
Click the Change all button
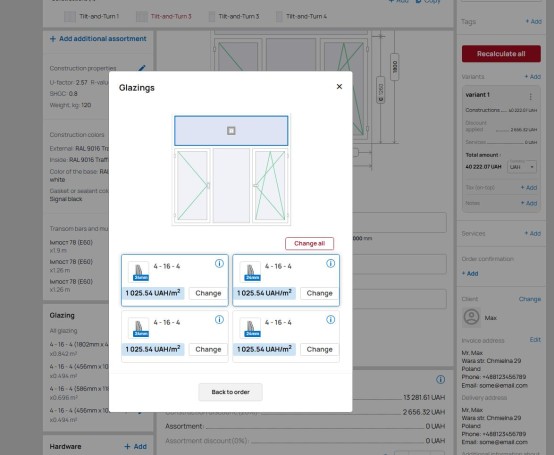[310, 243]
